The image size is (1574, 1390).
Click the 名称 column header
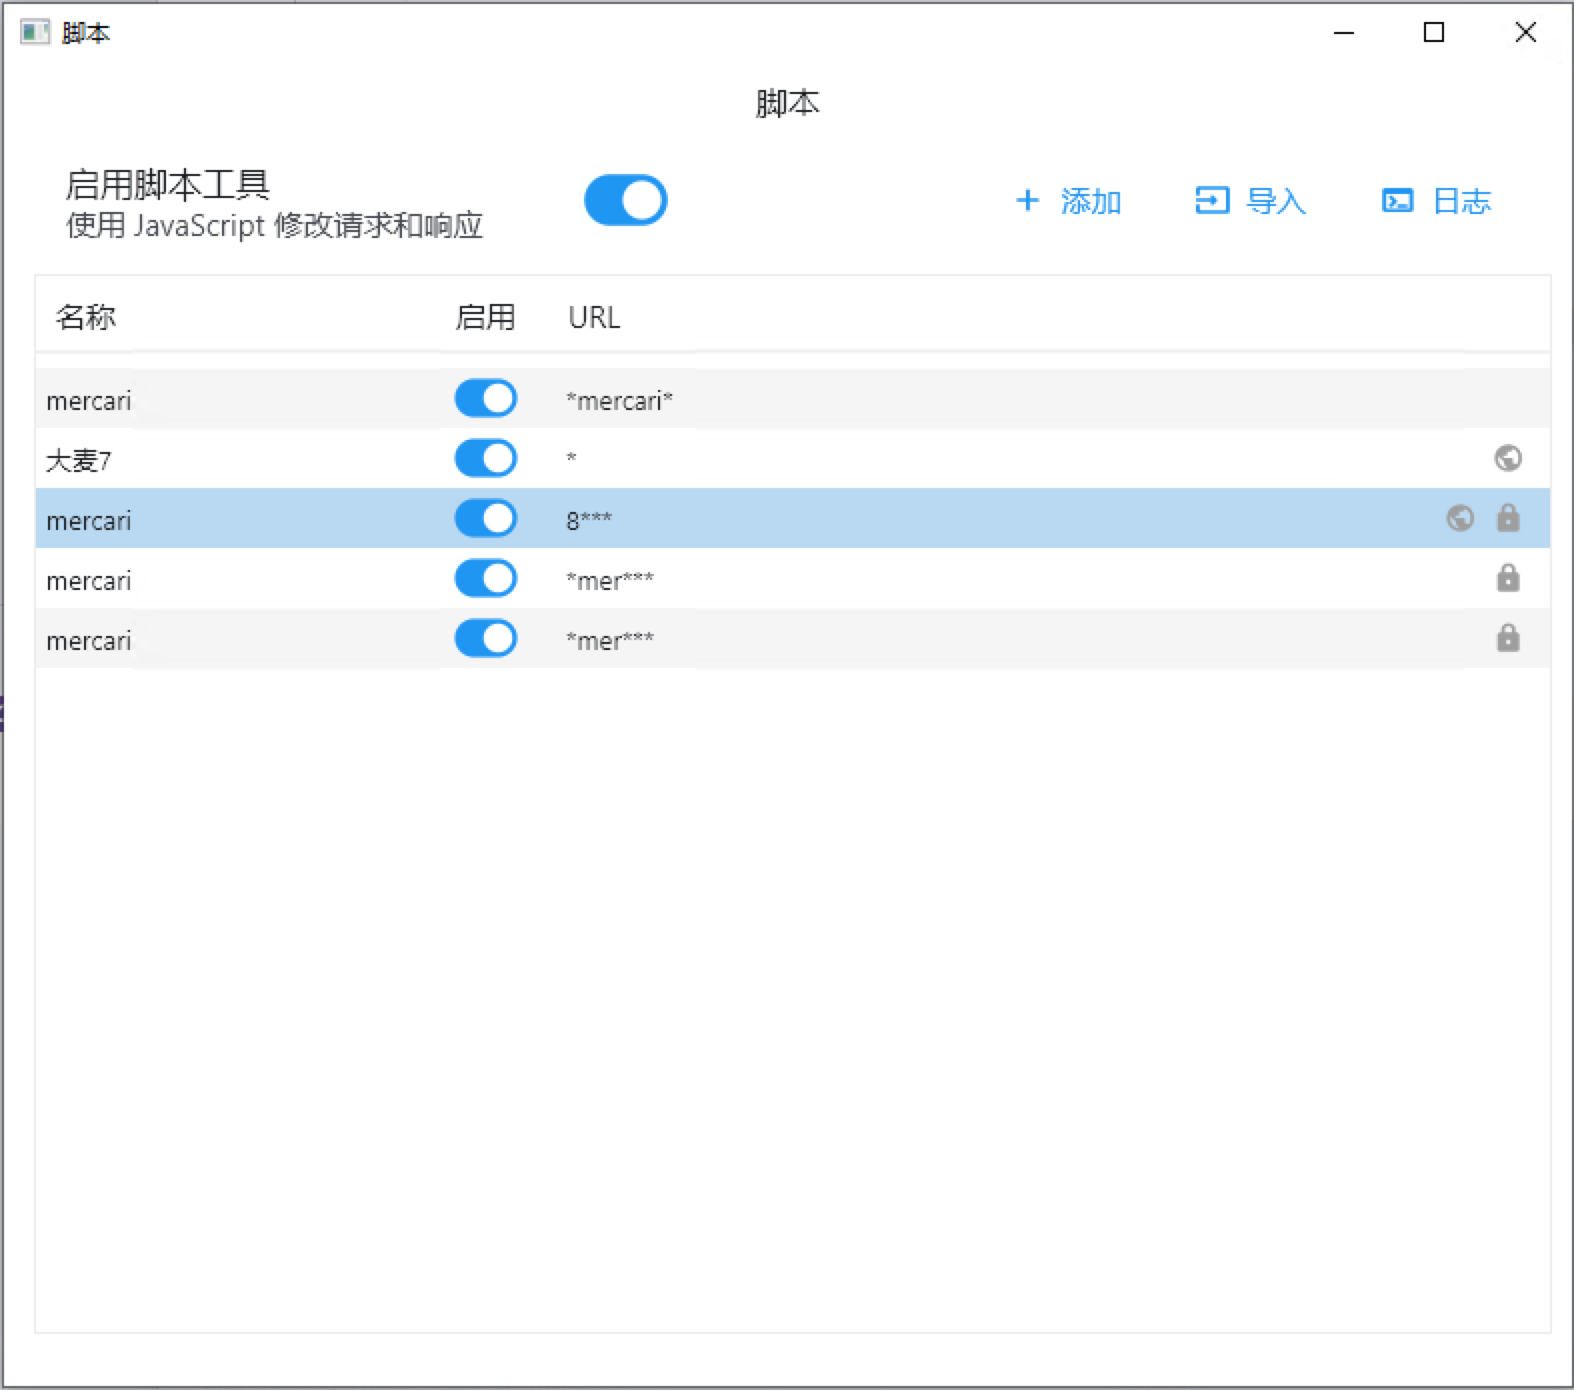(x=86, y=318)
